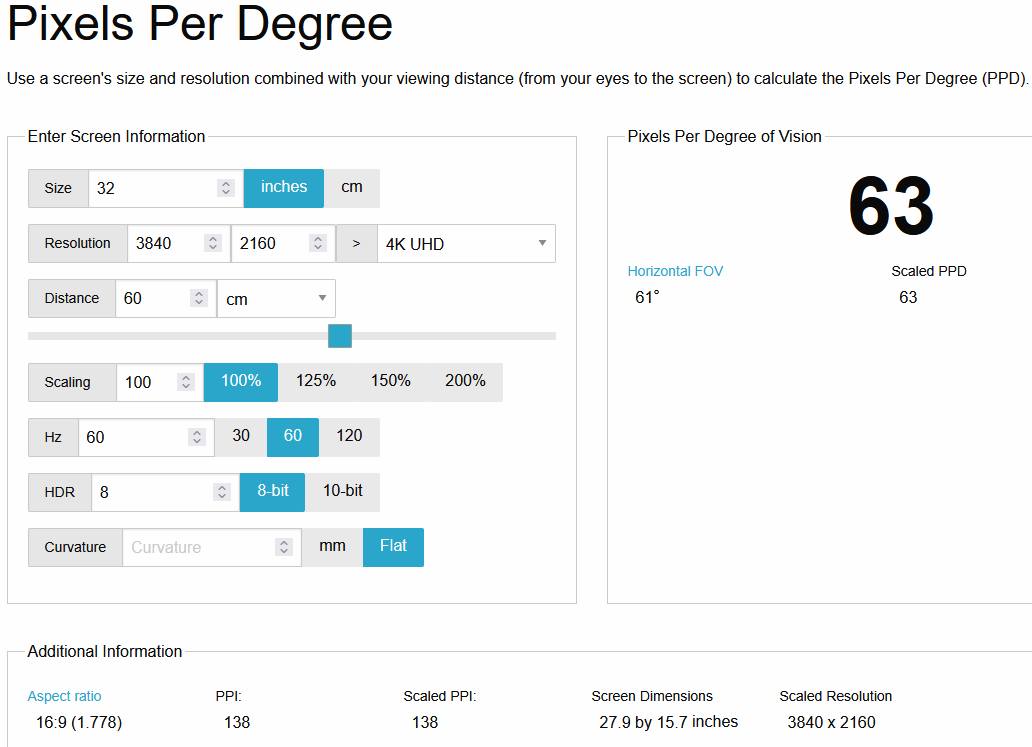This screenshot has height=747, width=1032.
Task: Open the Horizontal FOV link
Action: pyautogui.click(x=675, y=271)
